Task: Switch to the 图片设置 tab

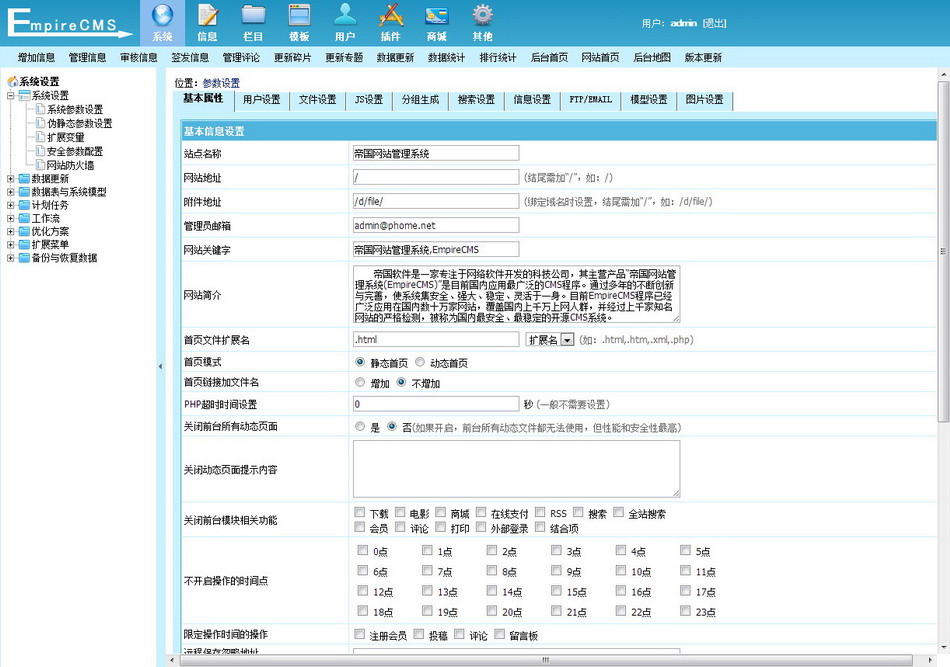Action: tap(705, 100)
